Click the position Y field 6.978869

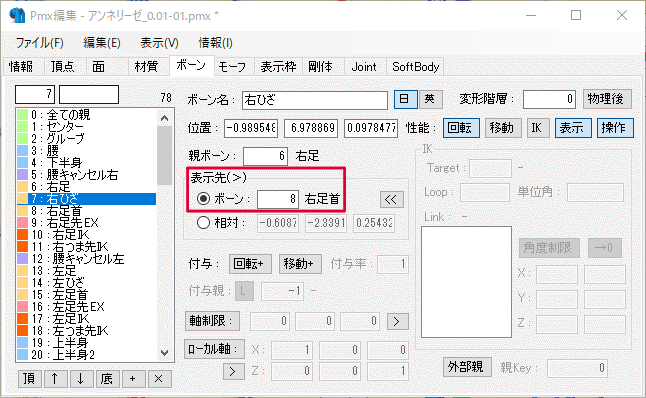point(311,128)
